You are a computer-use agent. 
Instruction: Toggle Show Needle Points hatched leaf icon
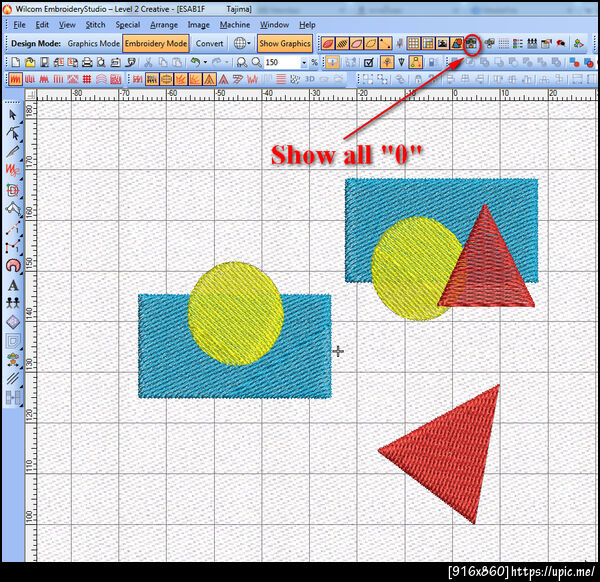(342, 43)
